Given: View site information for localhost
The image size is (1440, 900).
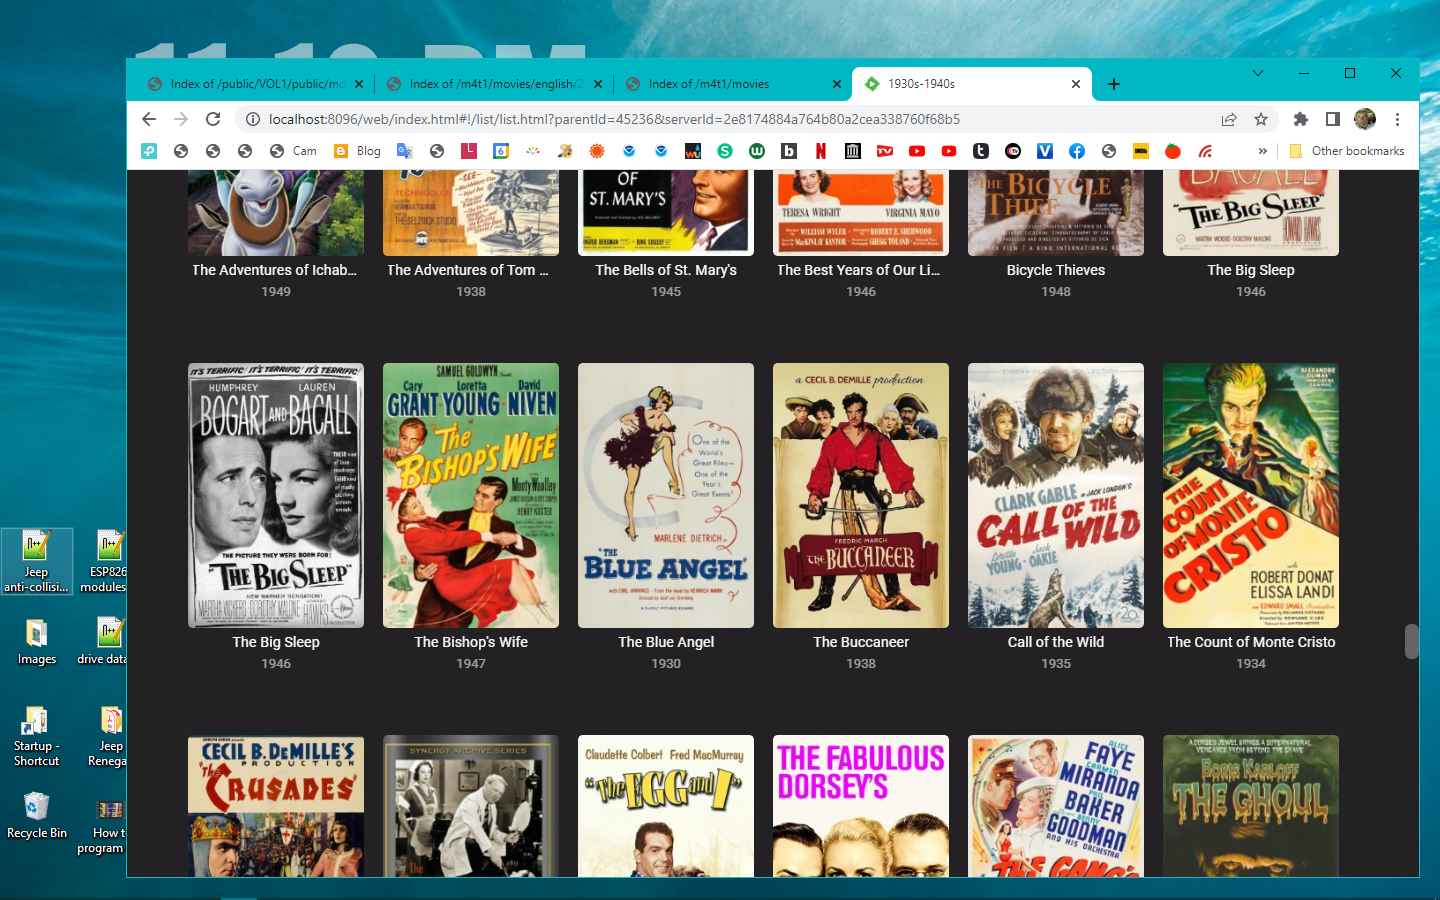Looking at the screenshot, I should click(253, 119).
